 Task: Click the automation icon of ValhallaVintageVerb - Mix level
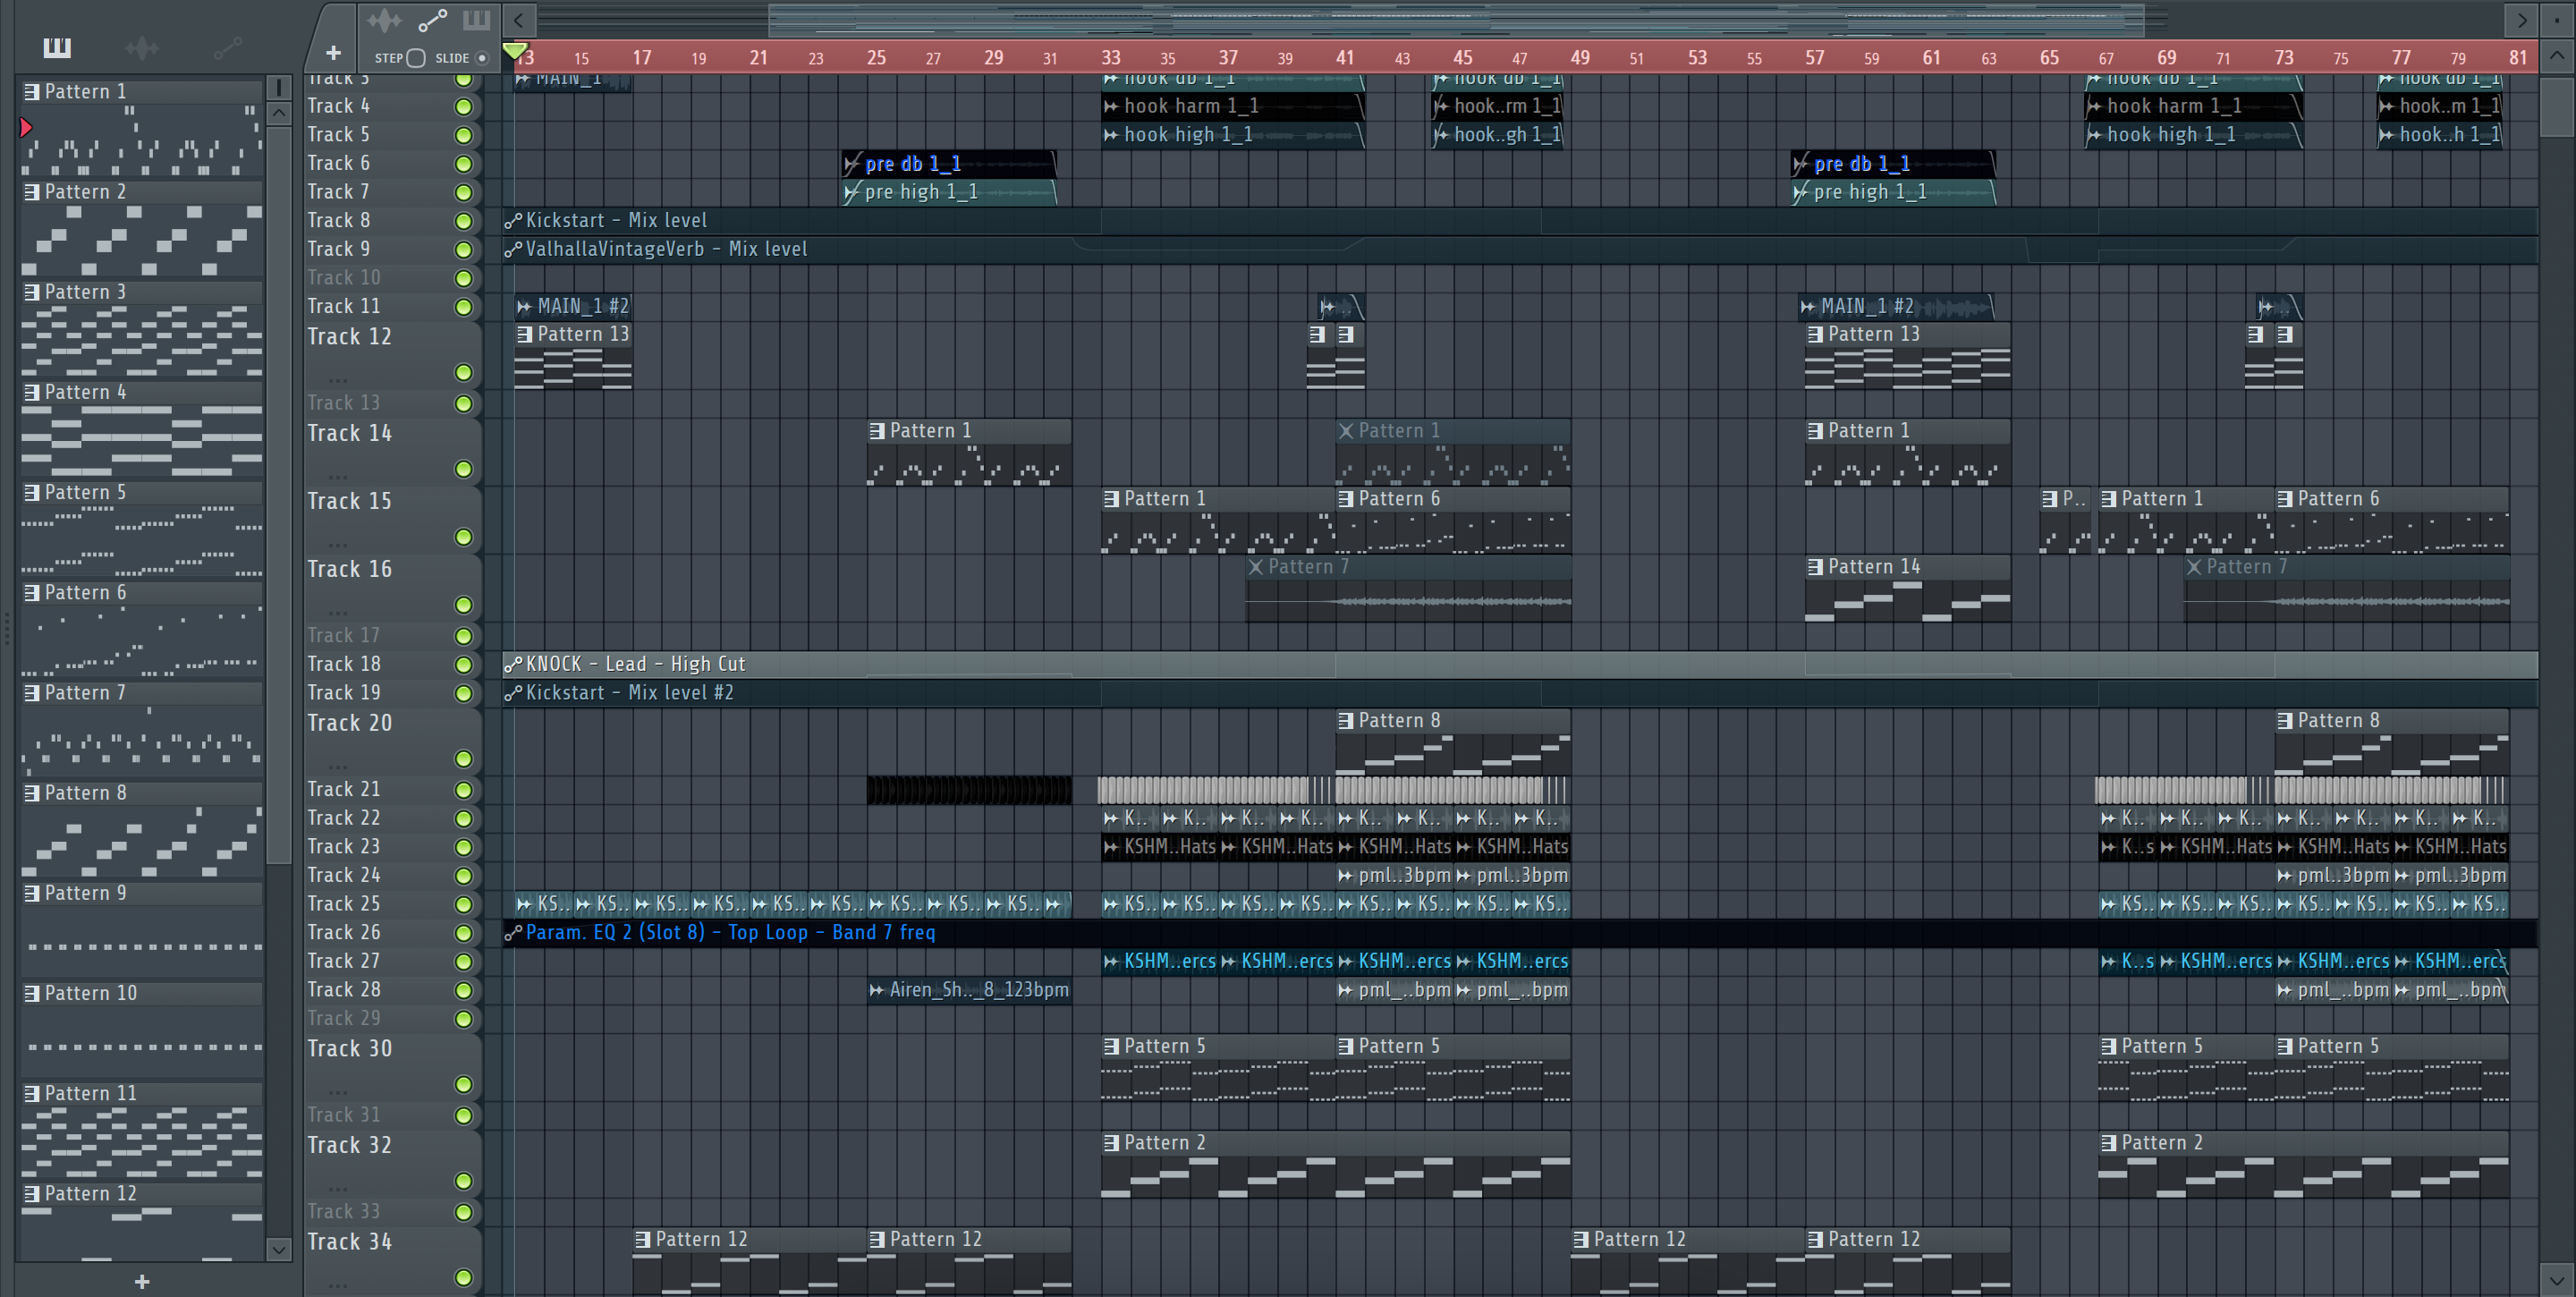point(513,249)
